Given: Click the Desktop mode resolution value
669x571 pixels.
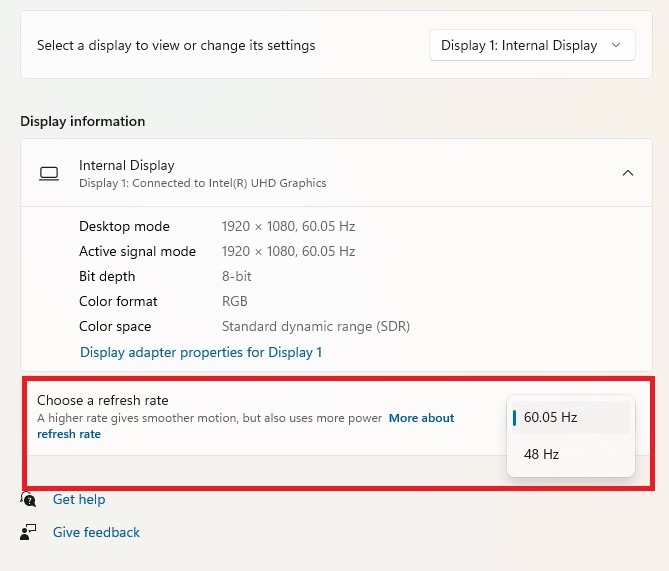Looking at the screenshot, I should [x=288, y=226].
